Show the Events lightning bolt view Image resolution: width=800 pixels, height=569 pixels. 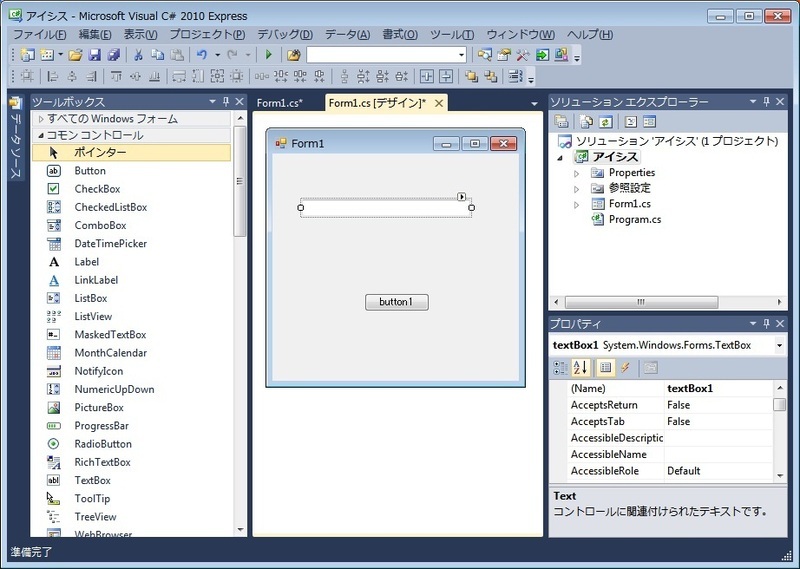click(625, 367)
